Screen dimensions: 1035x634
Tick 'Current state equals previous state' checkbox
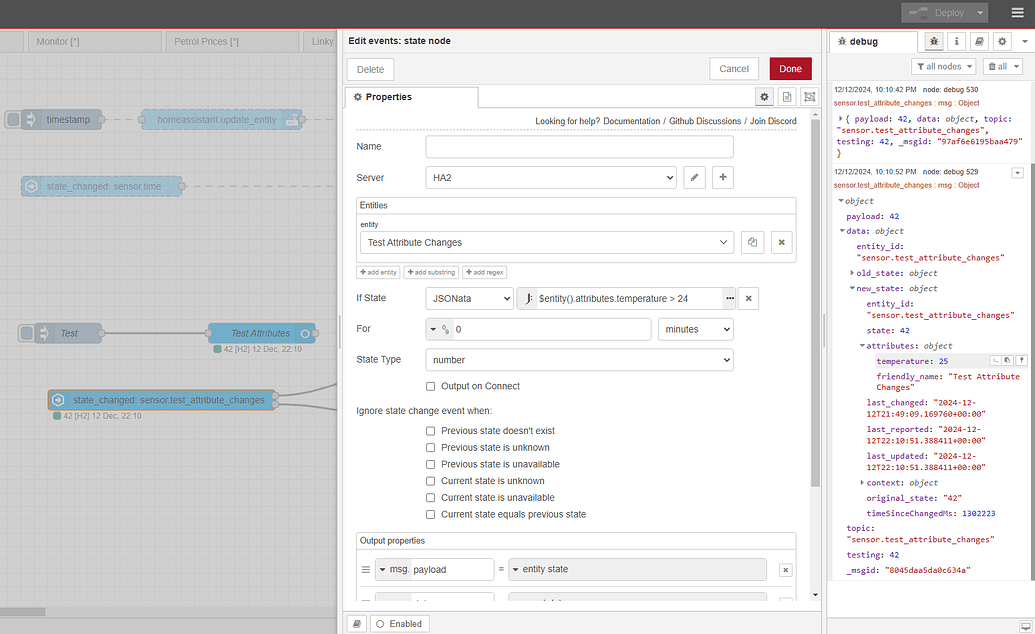click(x=431, y=514)
